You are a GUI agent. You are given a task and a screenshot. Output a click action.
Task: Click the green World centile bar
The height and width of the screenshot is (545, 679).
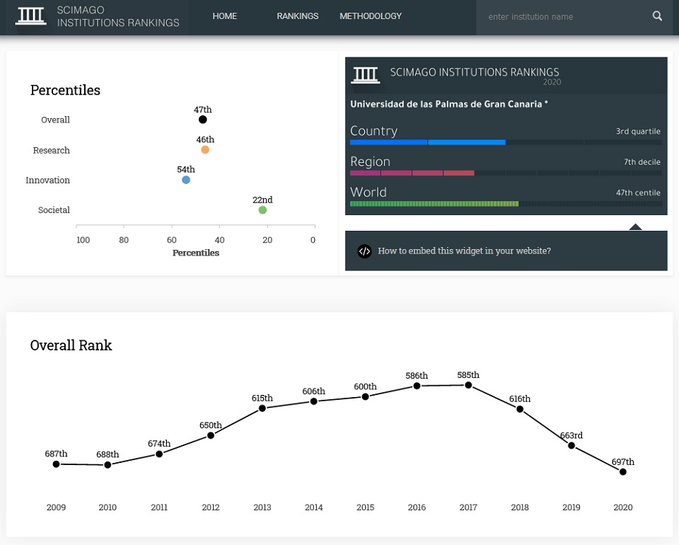pyautogui.click(x=434, y=204)
